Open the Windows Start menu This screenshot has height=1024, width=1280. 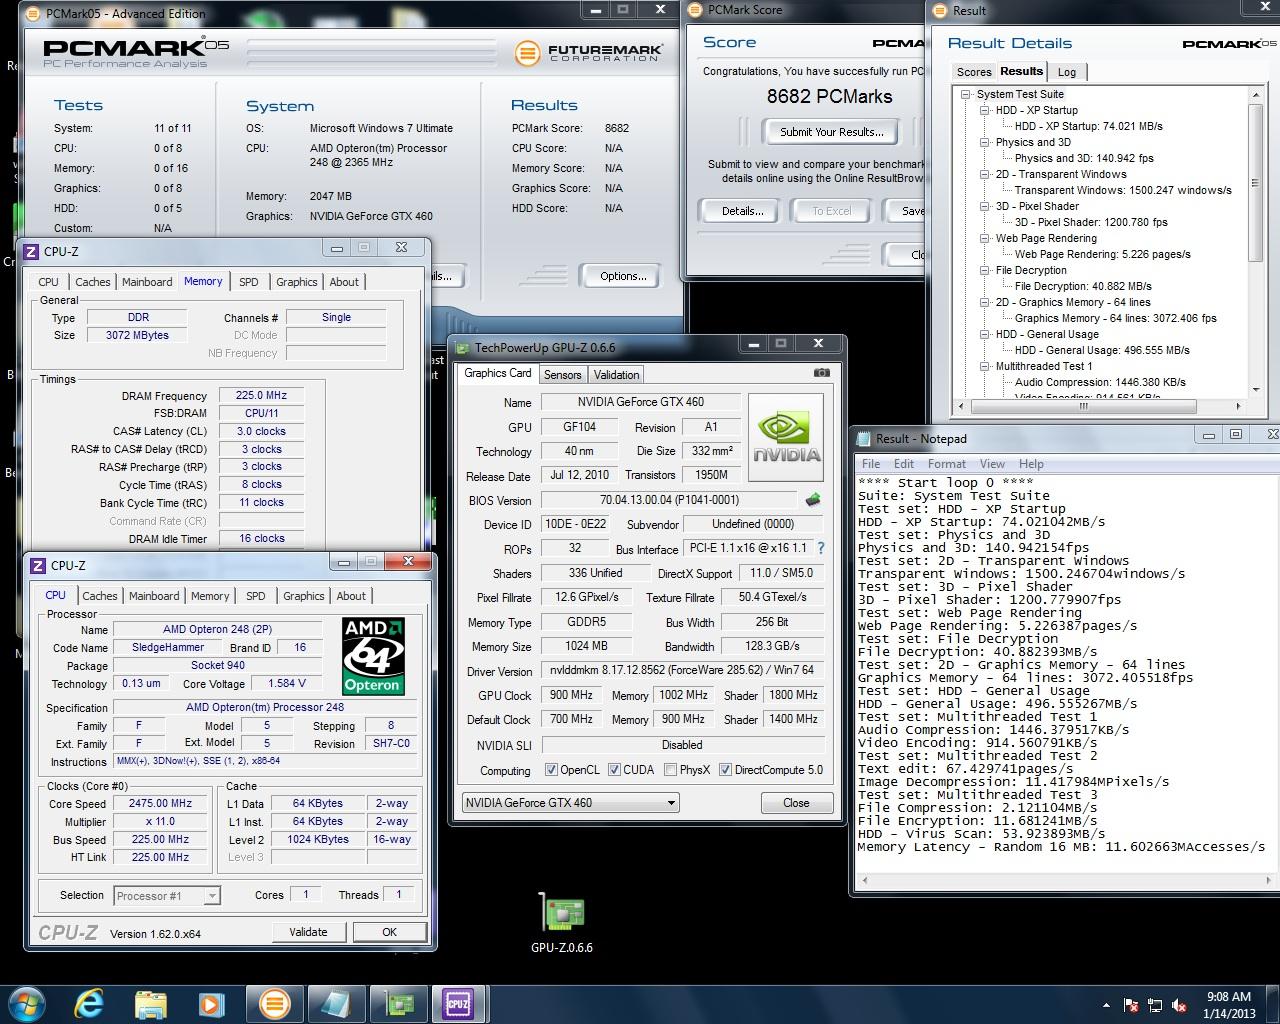tap(25, 1003)
